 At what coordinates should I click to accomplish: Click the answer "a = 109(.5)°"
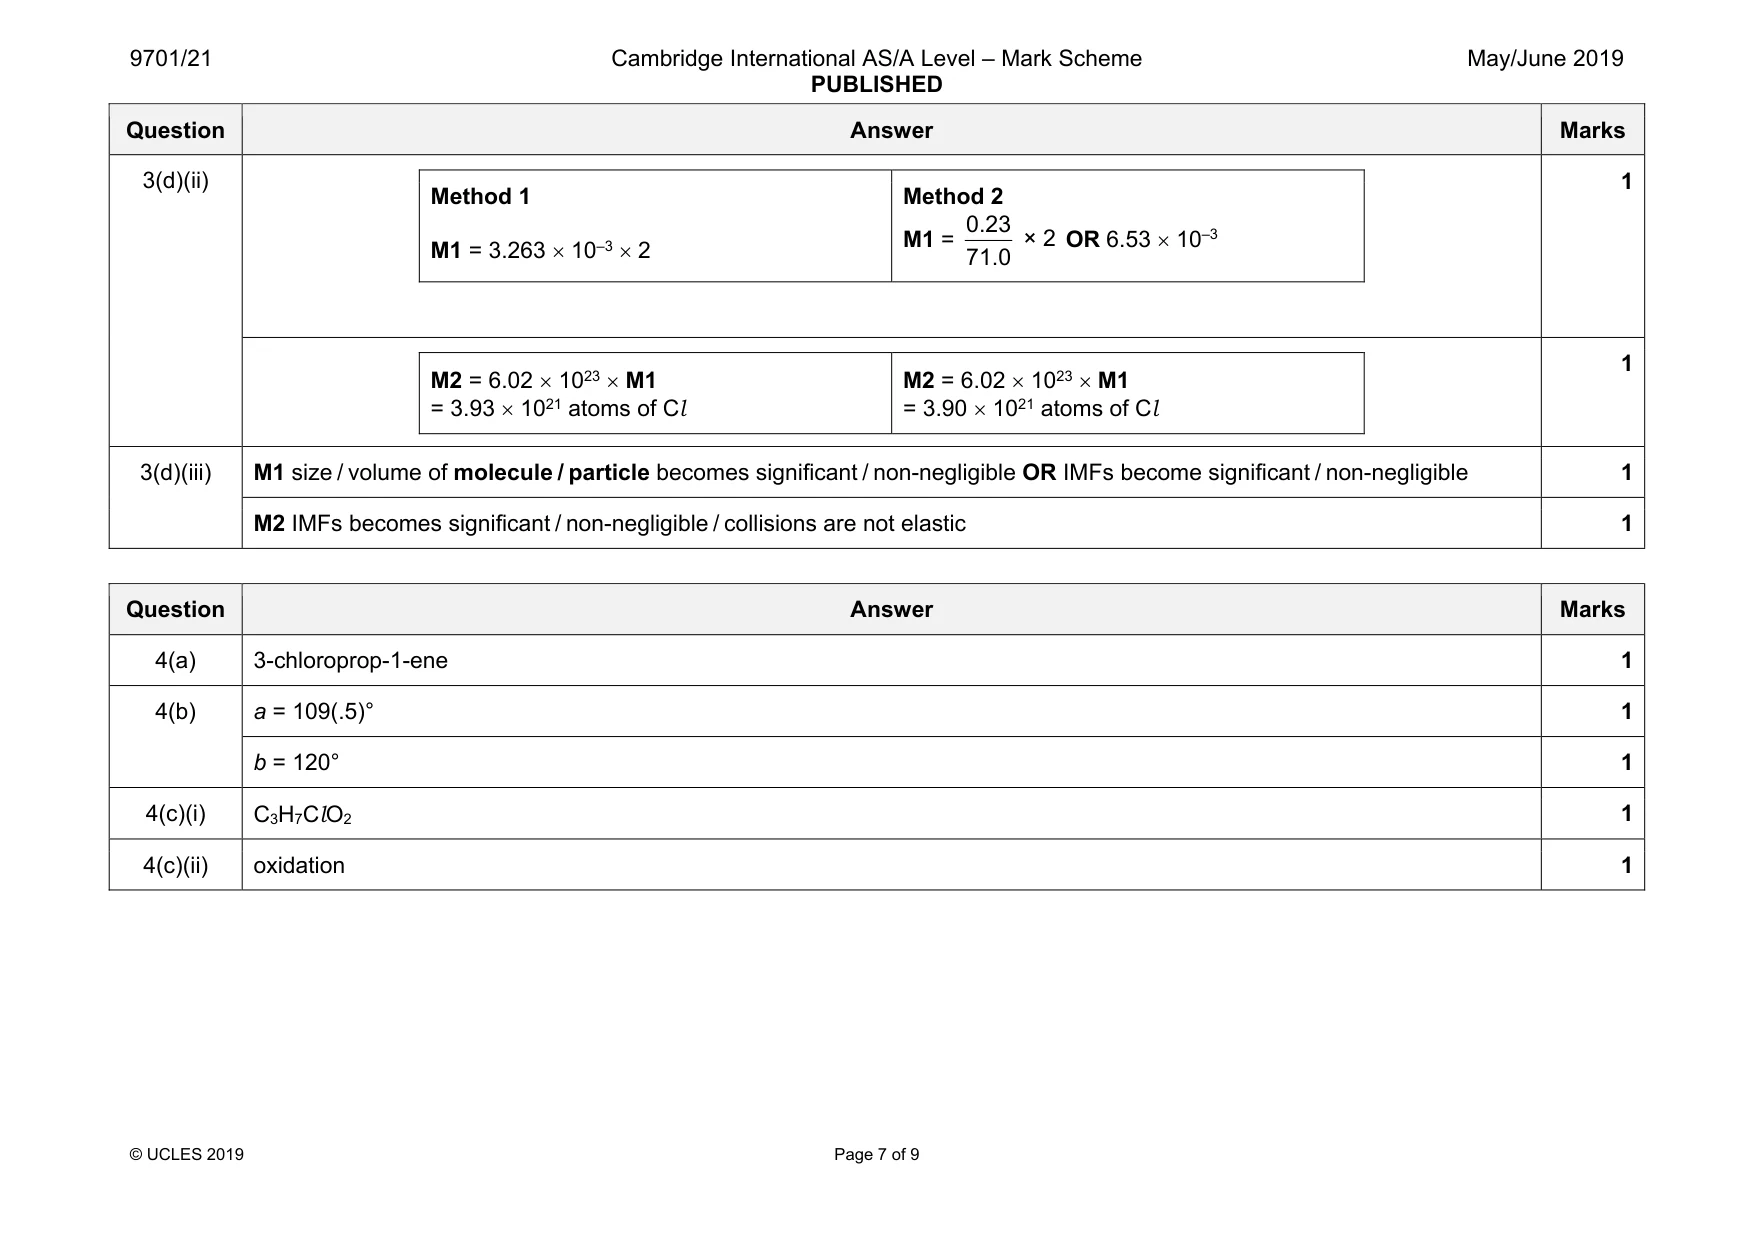[x=313, y=711]
